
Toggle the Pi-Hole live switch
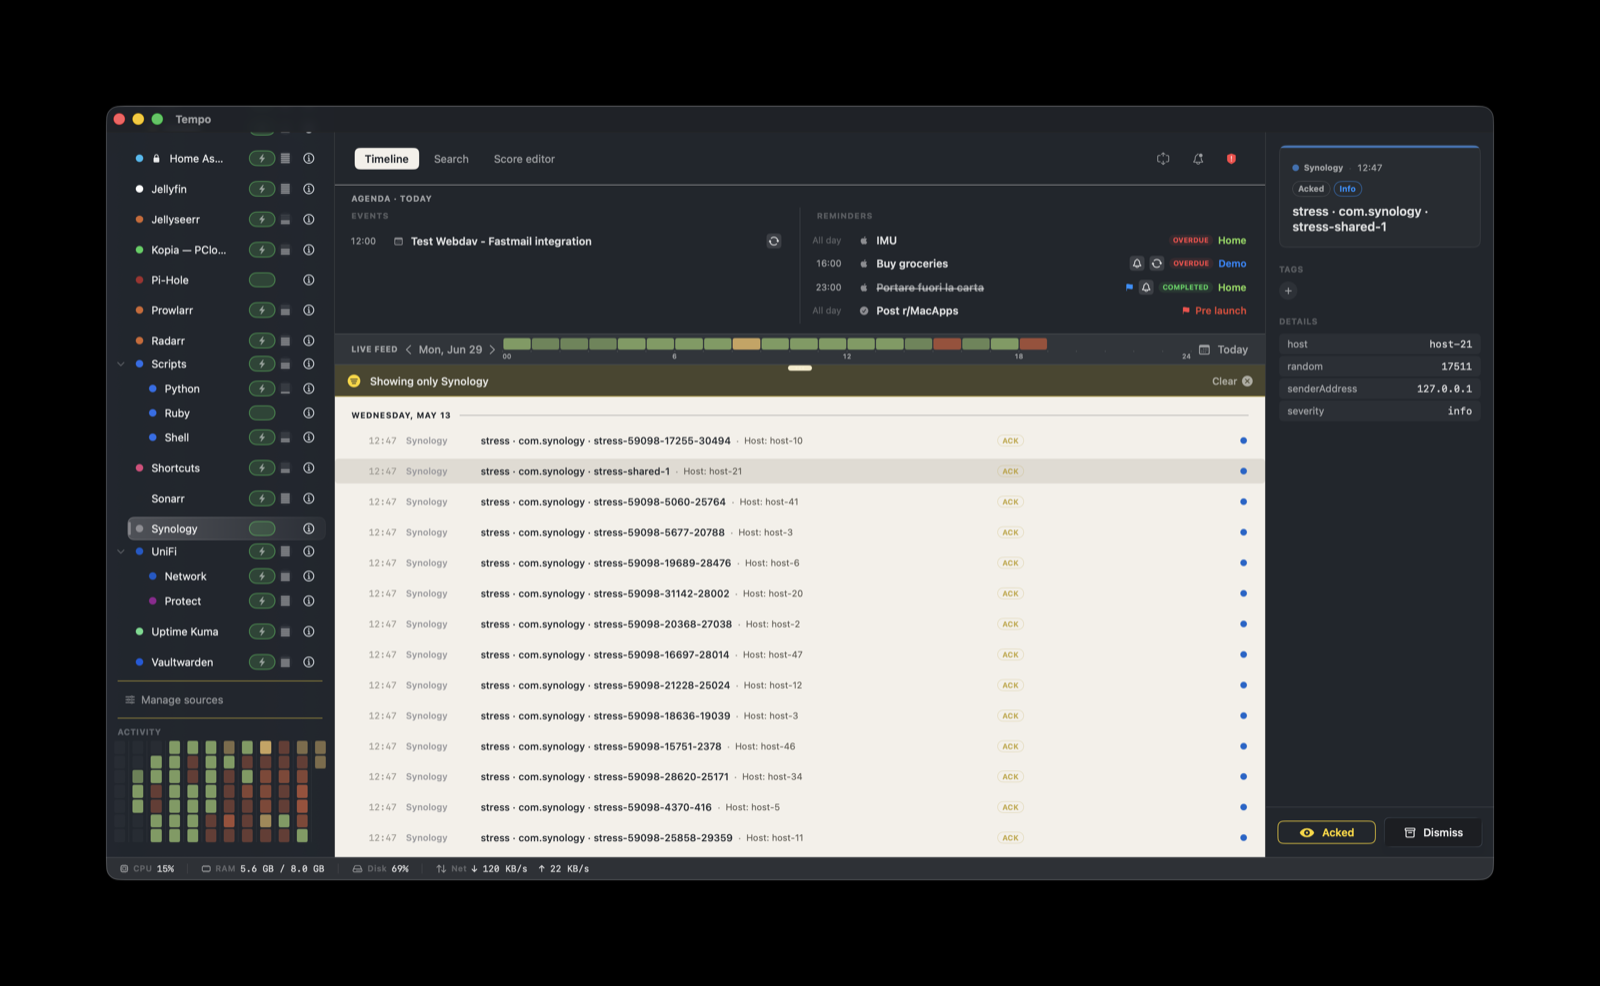262,280
